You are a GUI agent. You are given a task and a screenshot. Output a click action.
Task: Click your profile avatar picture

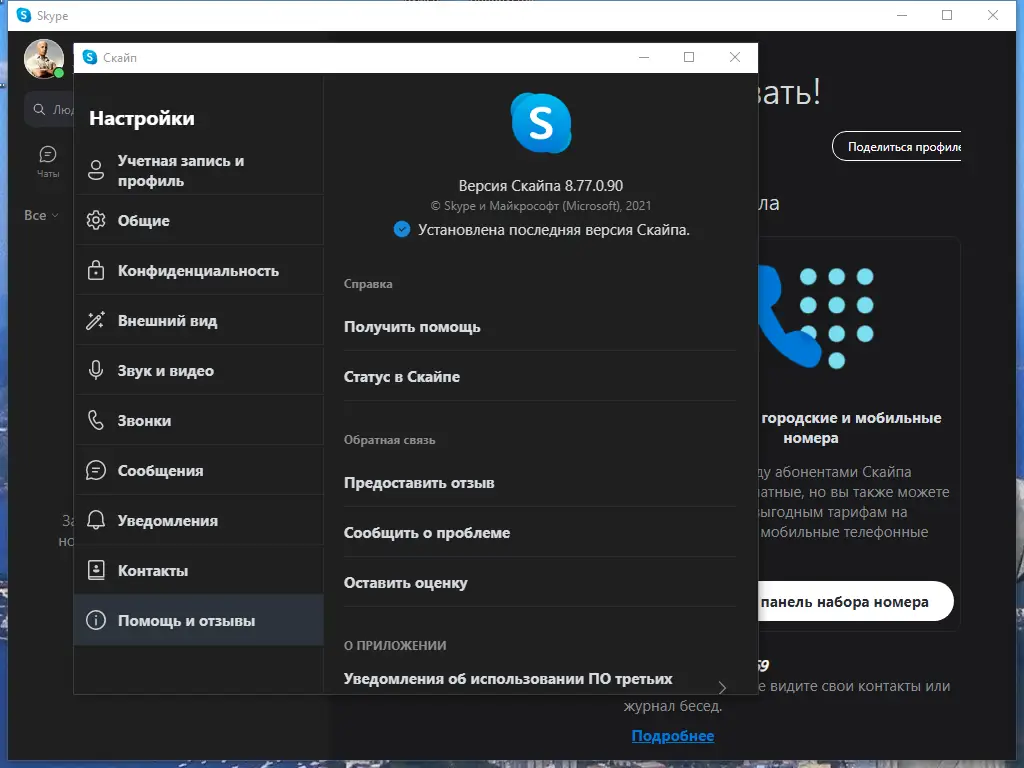(44, 58)
